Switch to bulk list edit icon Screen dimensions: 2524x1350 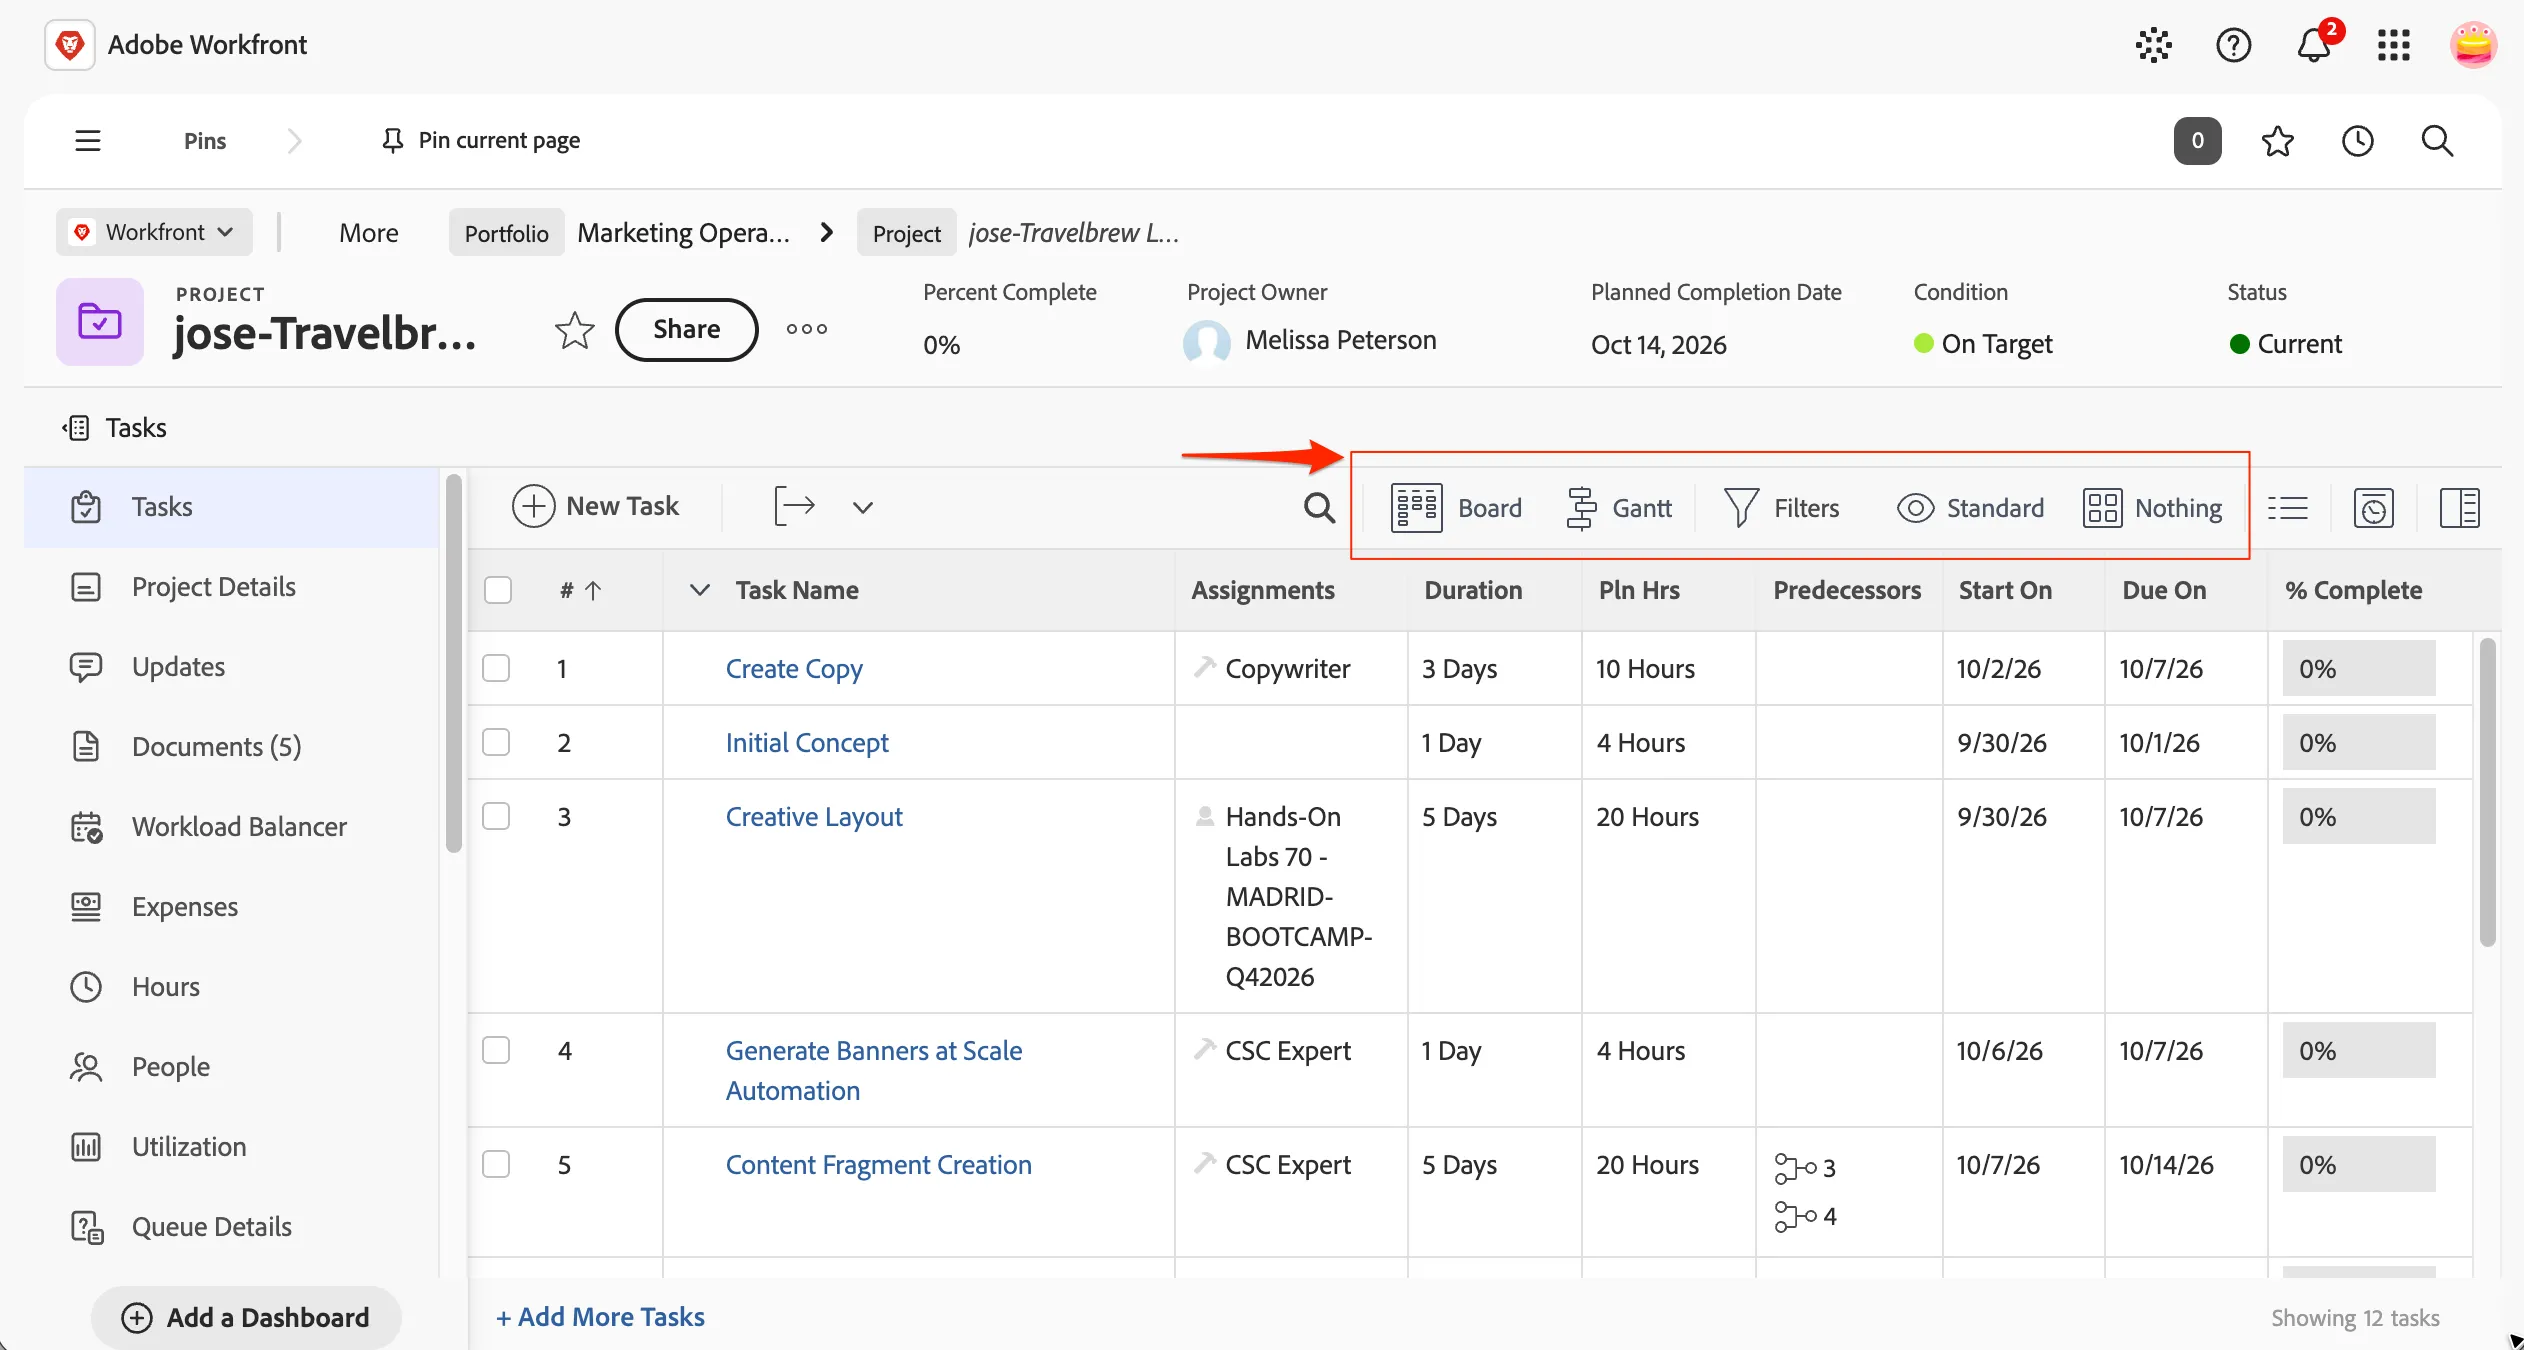[x=2288, y=508]
